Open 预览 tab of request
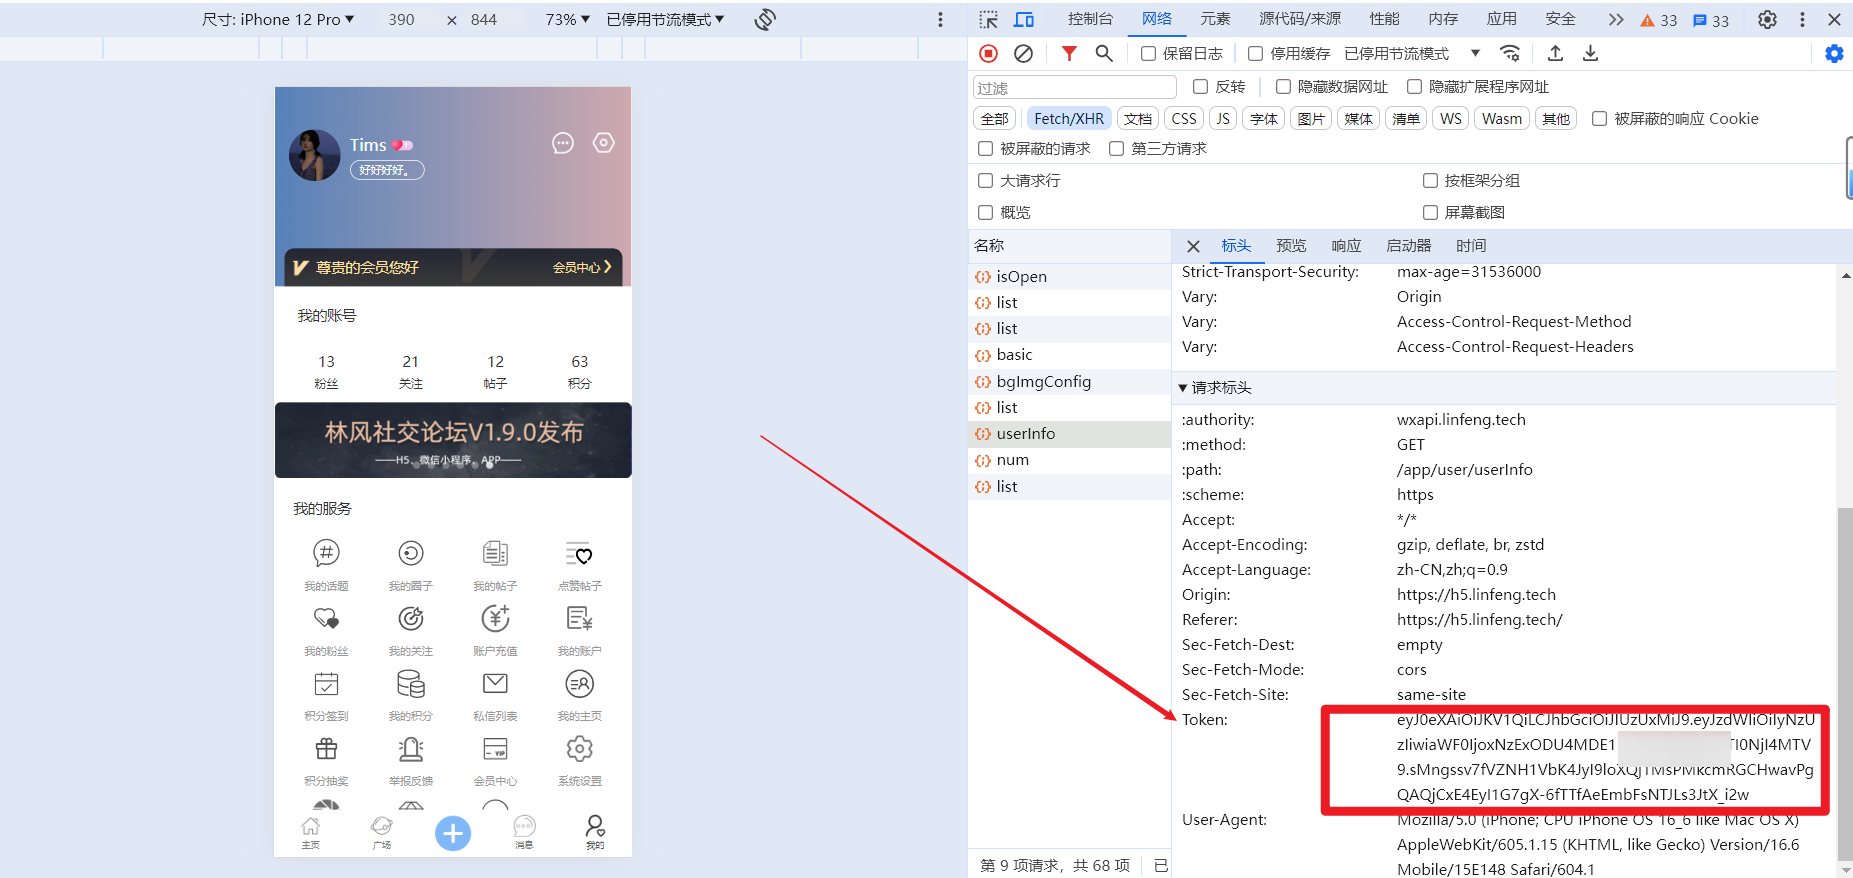Image resolution: width=1853 pixels, height=878 pixels. click(1291, 245)
